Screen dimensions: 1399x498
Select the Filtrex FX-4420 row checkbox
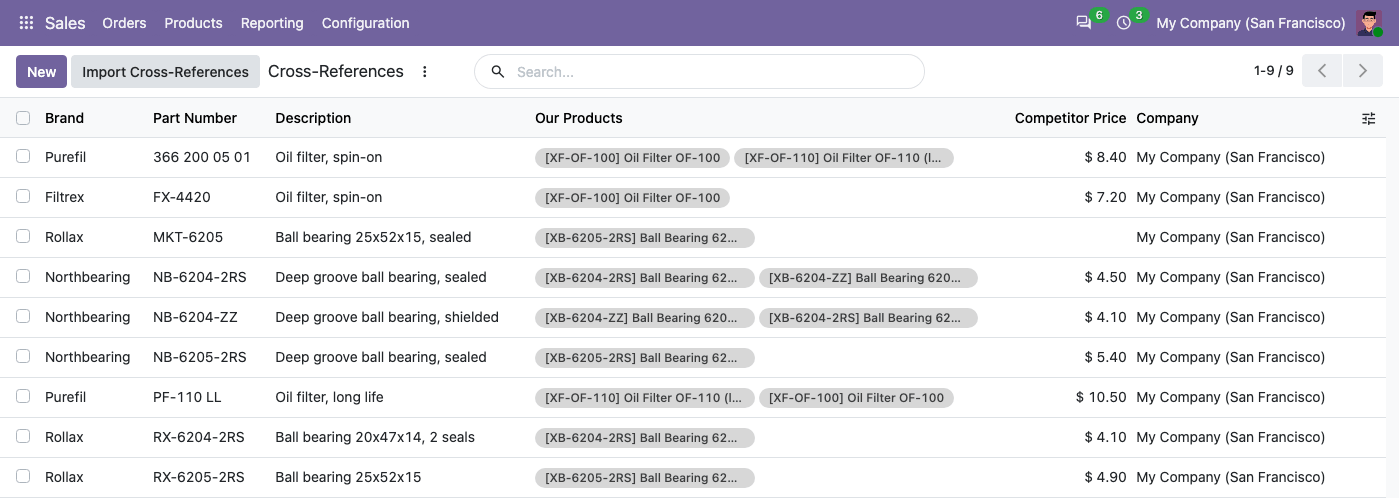pyautogui.click(x=23, y=197)
